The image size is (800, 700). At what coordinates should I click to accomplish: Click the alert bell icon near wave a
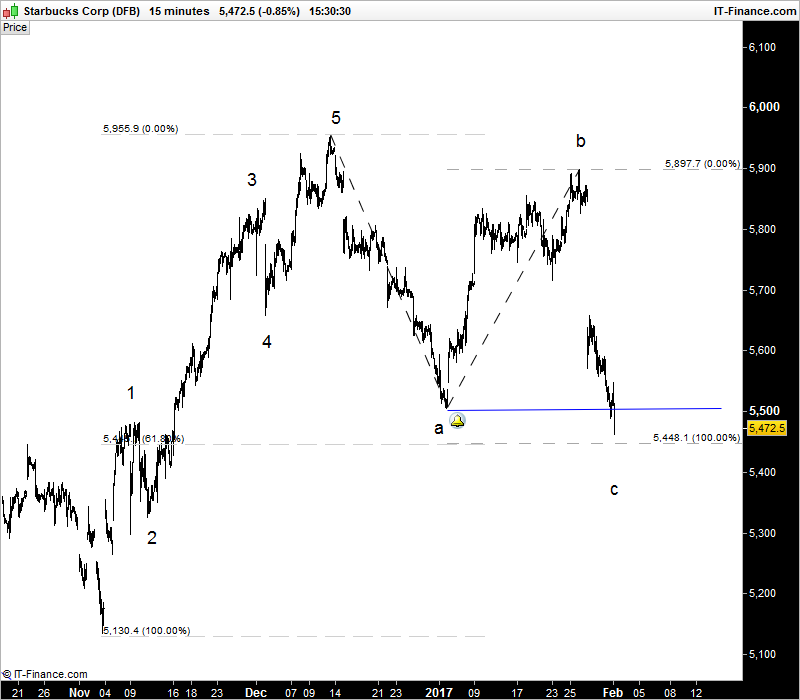pos(457,421)
